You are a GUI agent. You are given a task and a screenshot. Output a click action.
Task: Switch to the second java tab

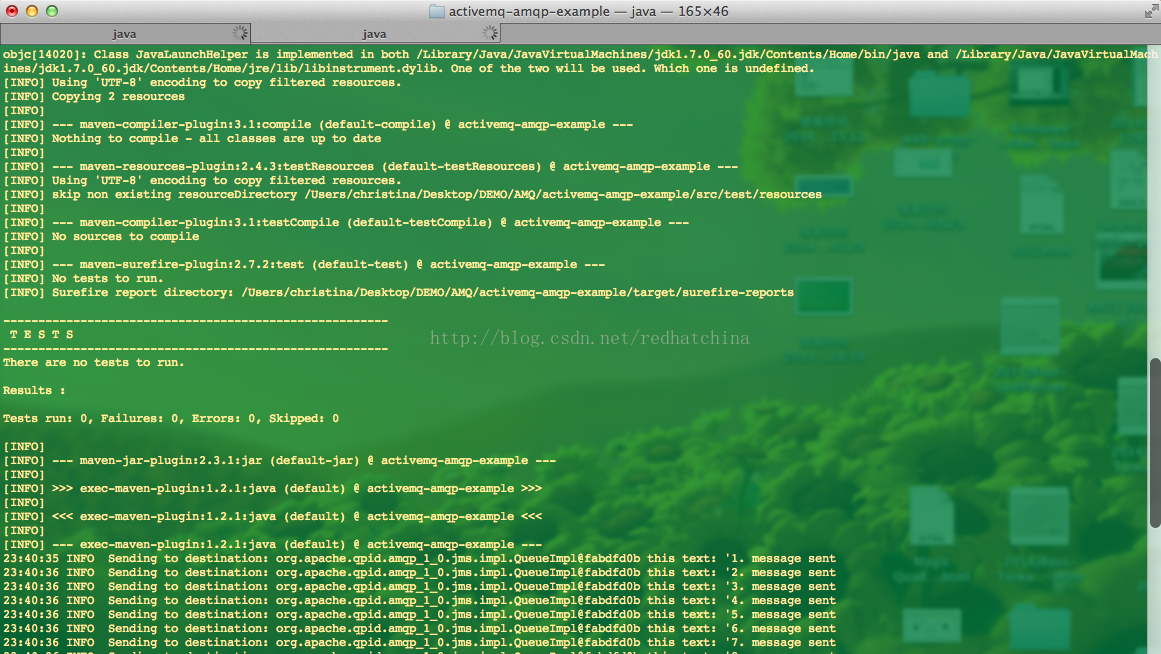(375, 34)
